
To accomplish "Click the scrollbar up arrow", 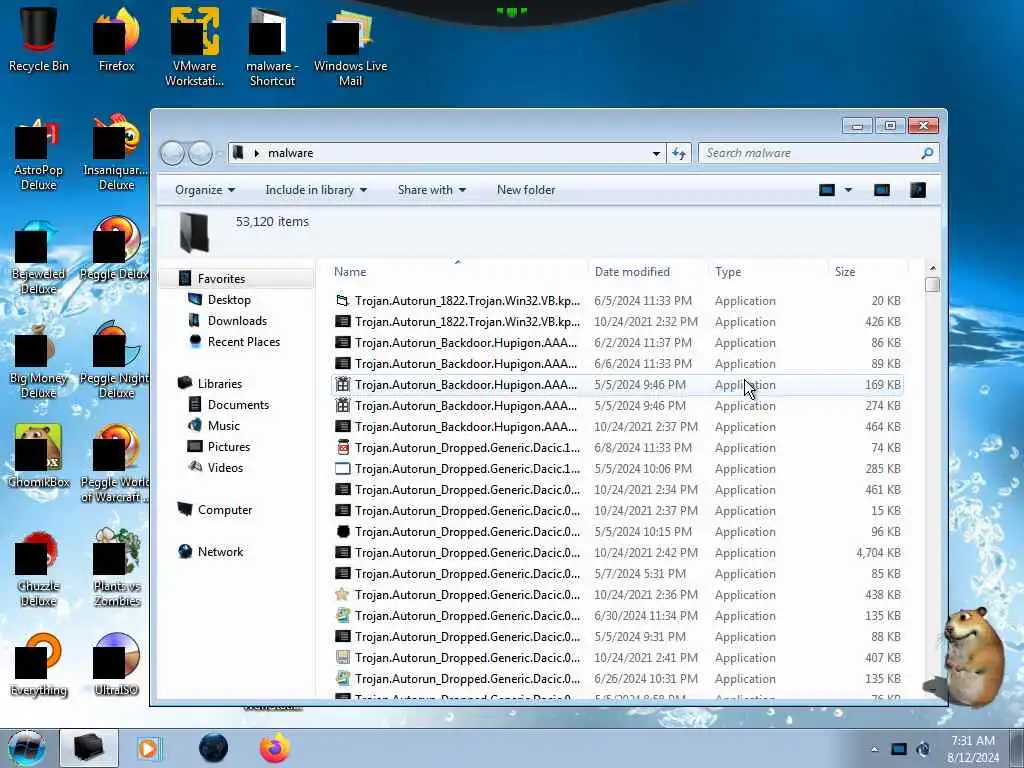I will click(933, 268).
